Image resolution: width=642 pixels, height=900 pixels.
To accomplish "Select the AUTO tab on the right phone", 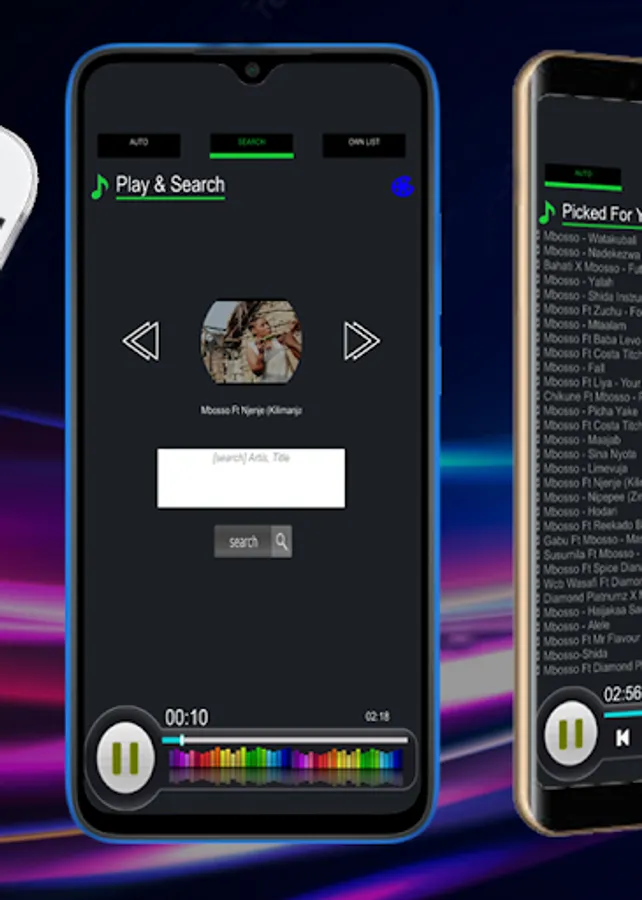I will coord(583,177).
